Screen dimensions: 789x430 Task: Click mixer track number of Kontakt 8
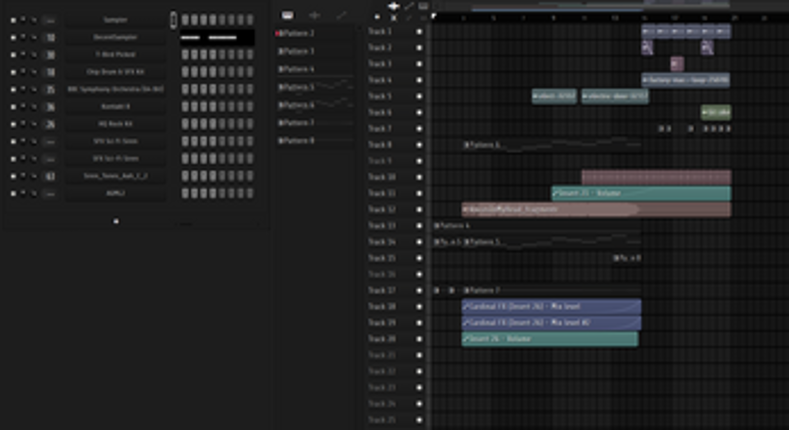50,107
